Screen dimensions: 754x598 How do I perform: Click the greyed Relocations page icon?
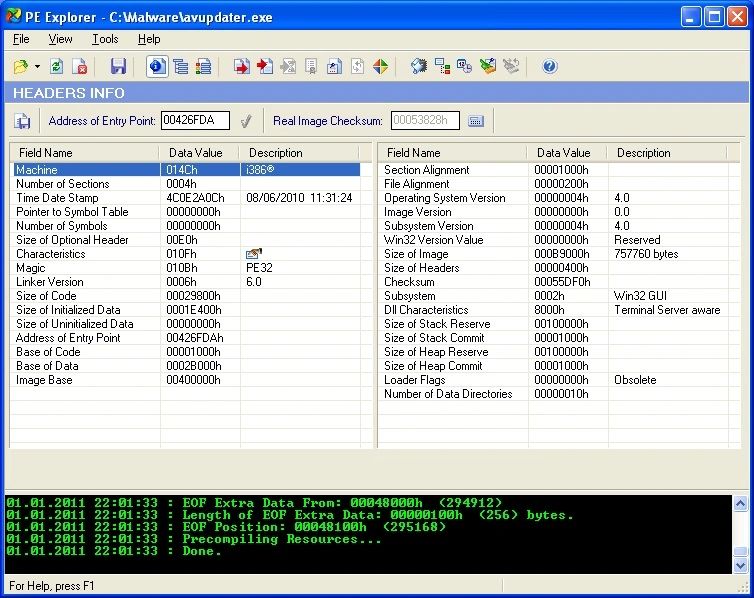pyautogui.click(x=357, y=66)
